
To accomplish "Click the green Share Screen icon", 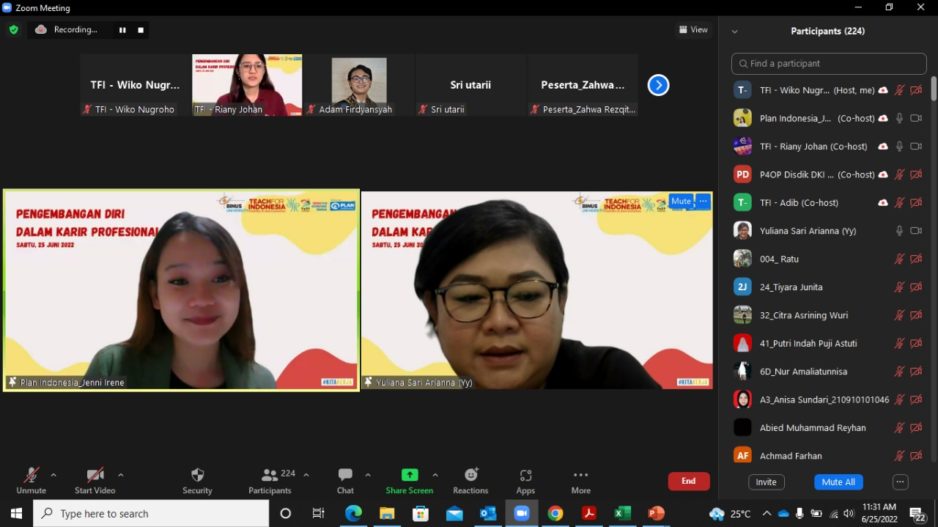I will (410, 475).
